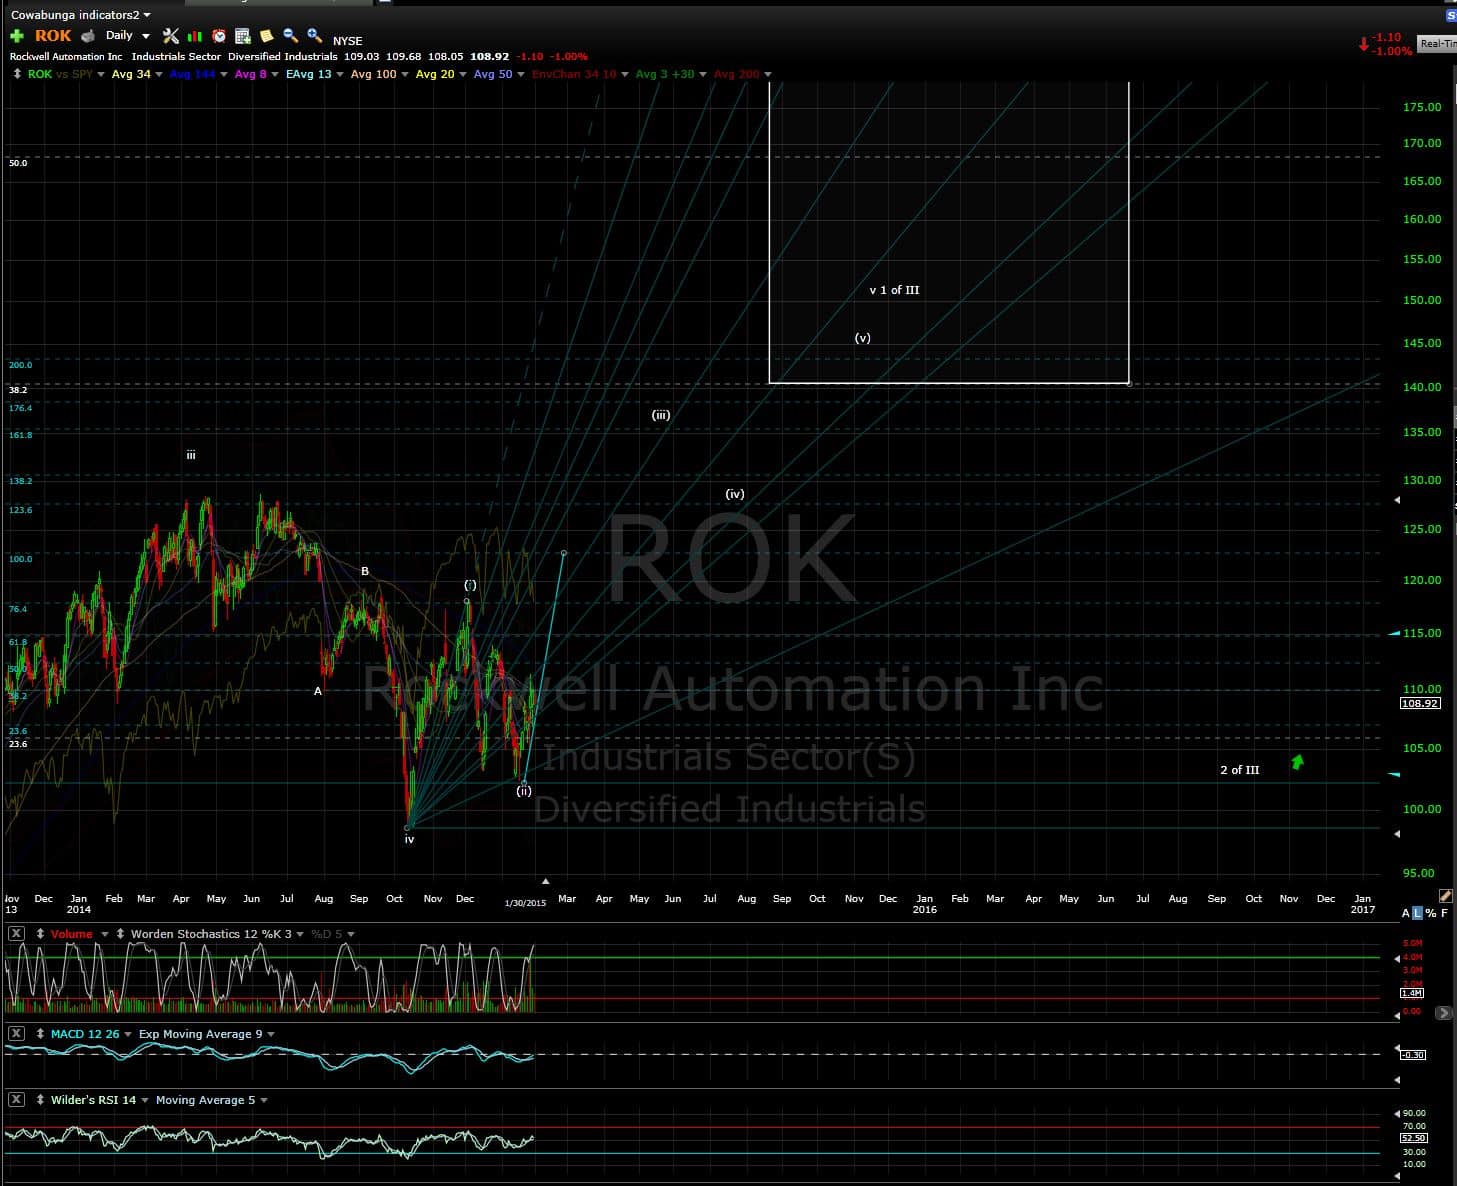Switch to arithmetic scale A toggle
The height and width of the screenshot is (1186, 1457).
[x=1406, y=913]
